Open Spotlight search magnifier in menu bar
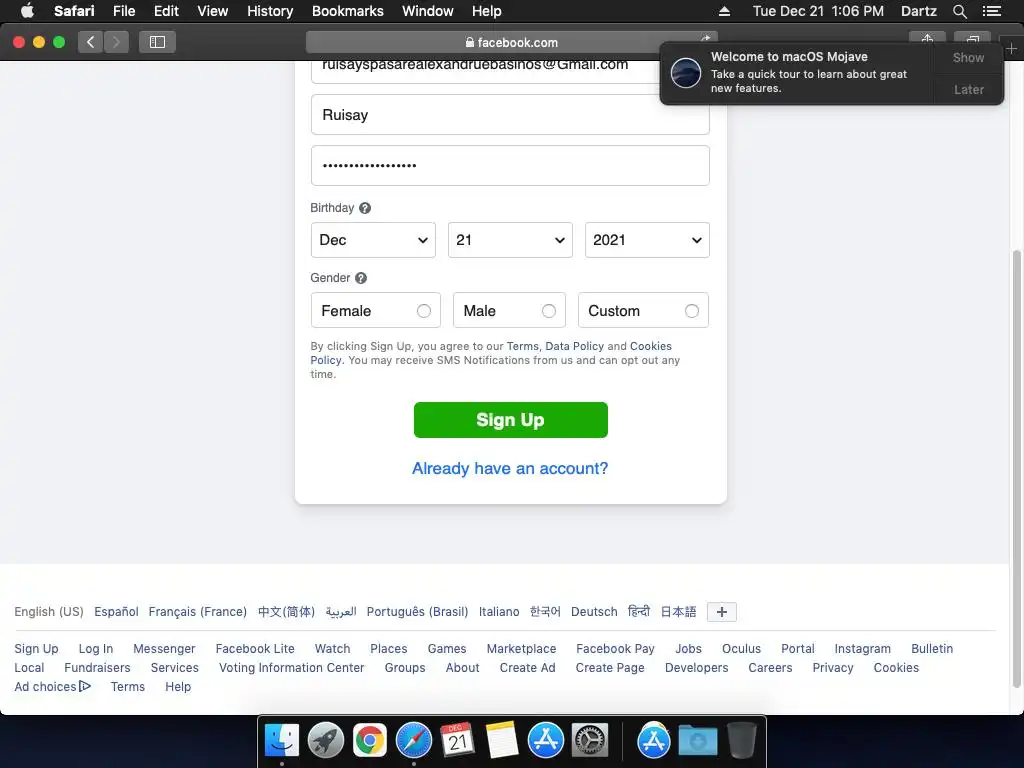Image resolution: width=1024 pixels, height=768 pixels. [959, 11]
